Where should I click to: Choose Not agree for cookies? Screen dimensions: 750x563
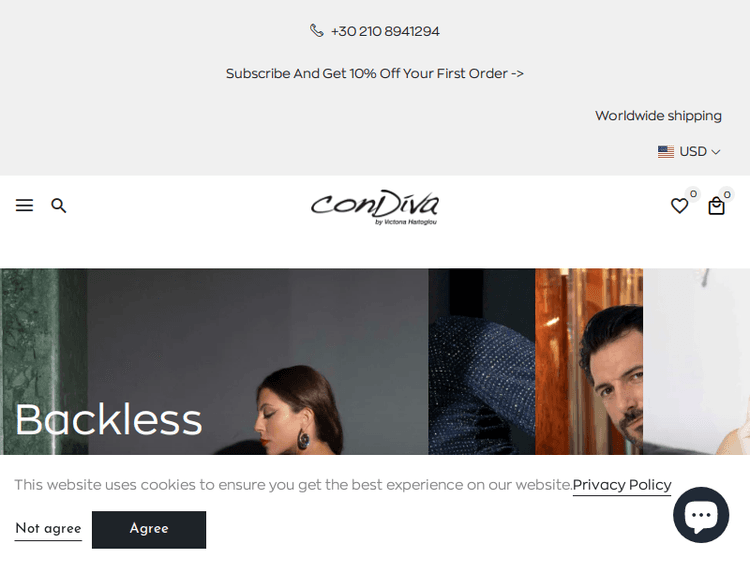(48, 529)
